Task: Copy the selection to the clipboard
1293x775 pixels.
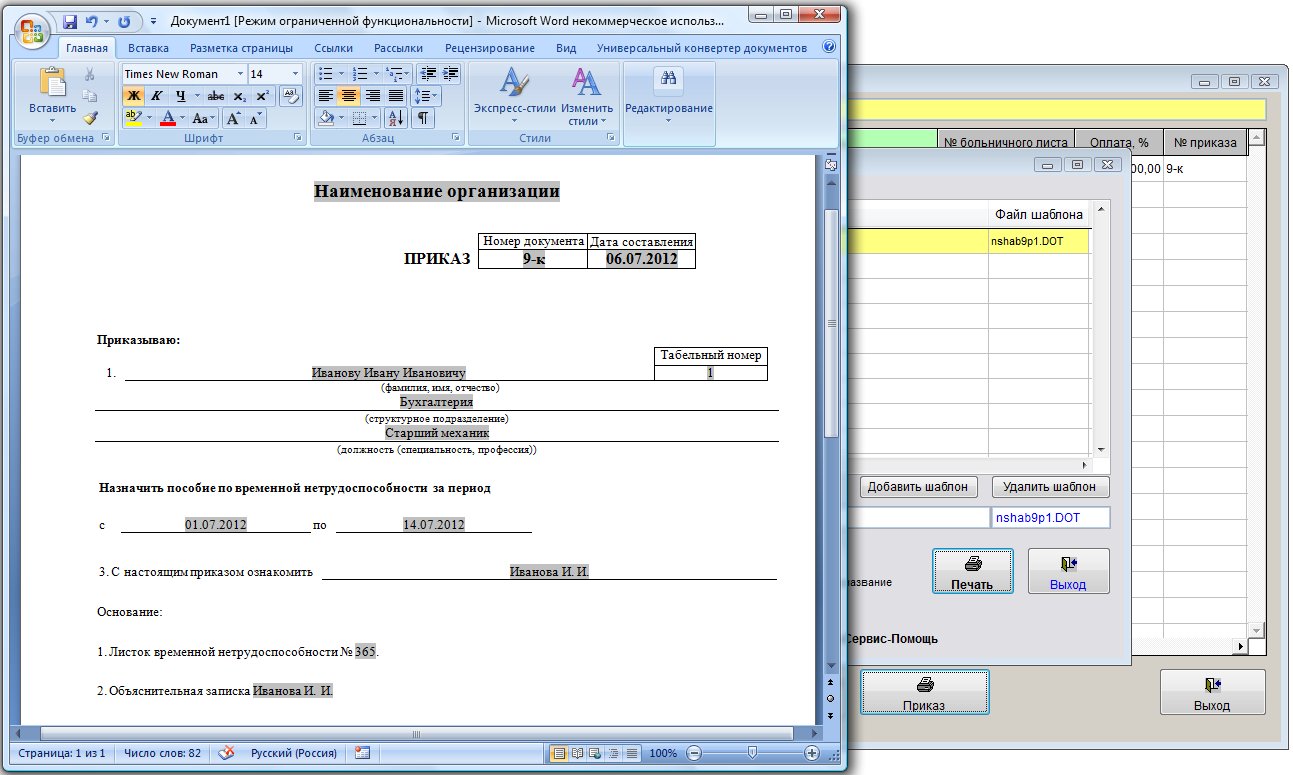Action: [x=90, y=96]
